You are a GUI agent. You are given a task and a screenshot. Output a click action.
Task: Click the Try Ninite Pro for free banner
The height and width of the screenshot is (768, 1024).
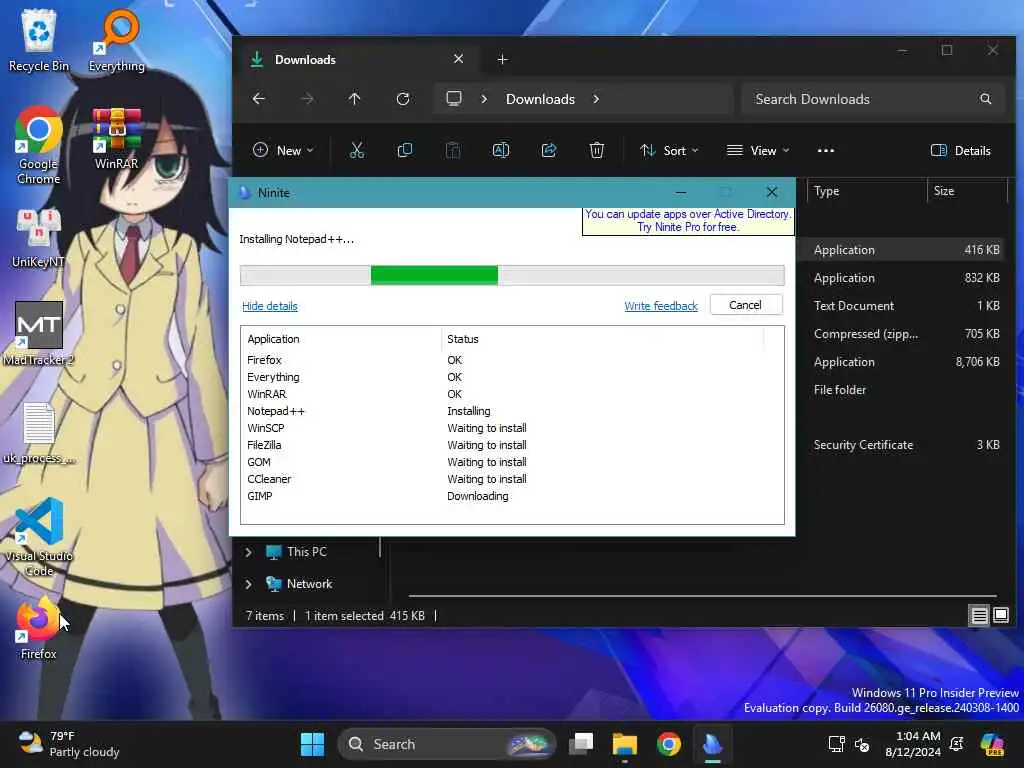(688, 221)
